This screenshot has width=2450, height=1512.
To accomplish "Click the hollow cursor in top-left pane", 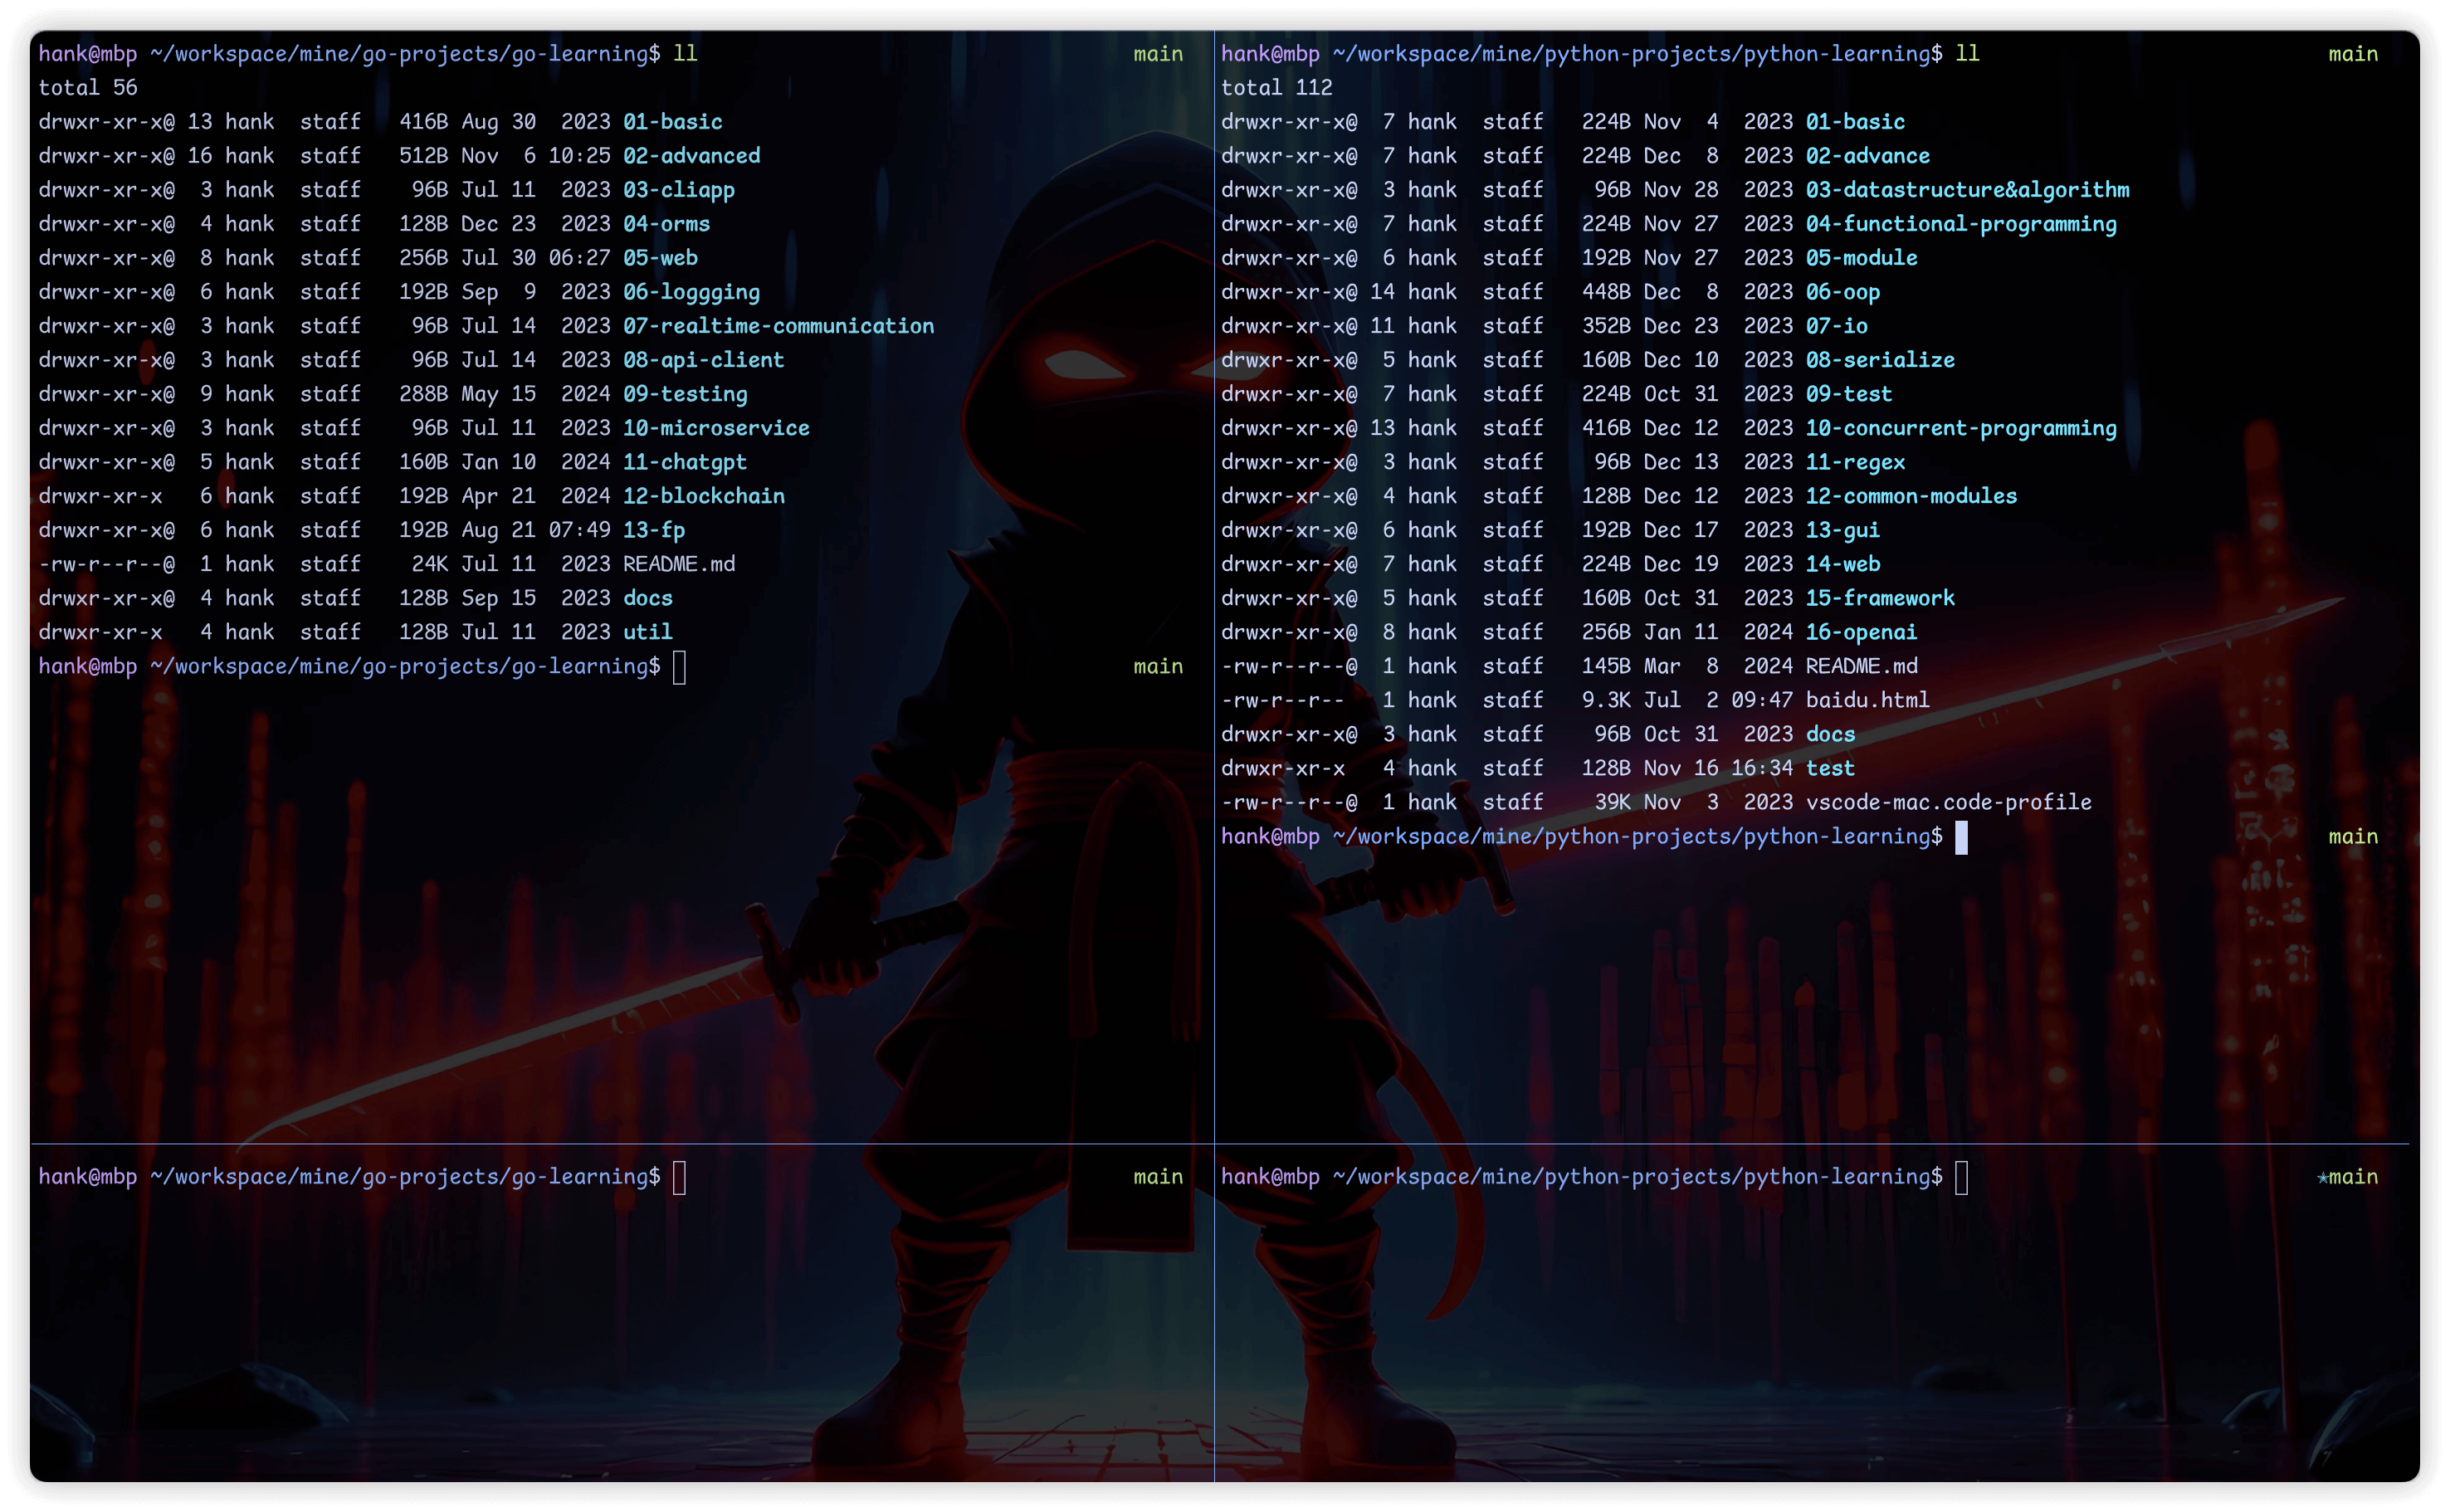I will click(679, 667).
